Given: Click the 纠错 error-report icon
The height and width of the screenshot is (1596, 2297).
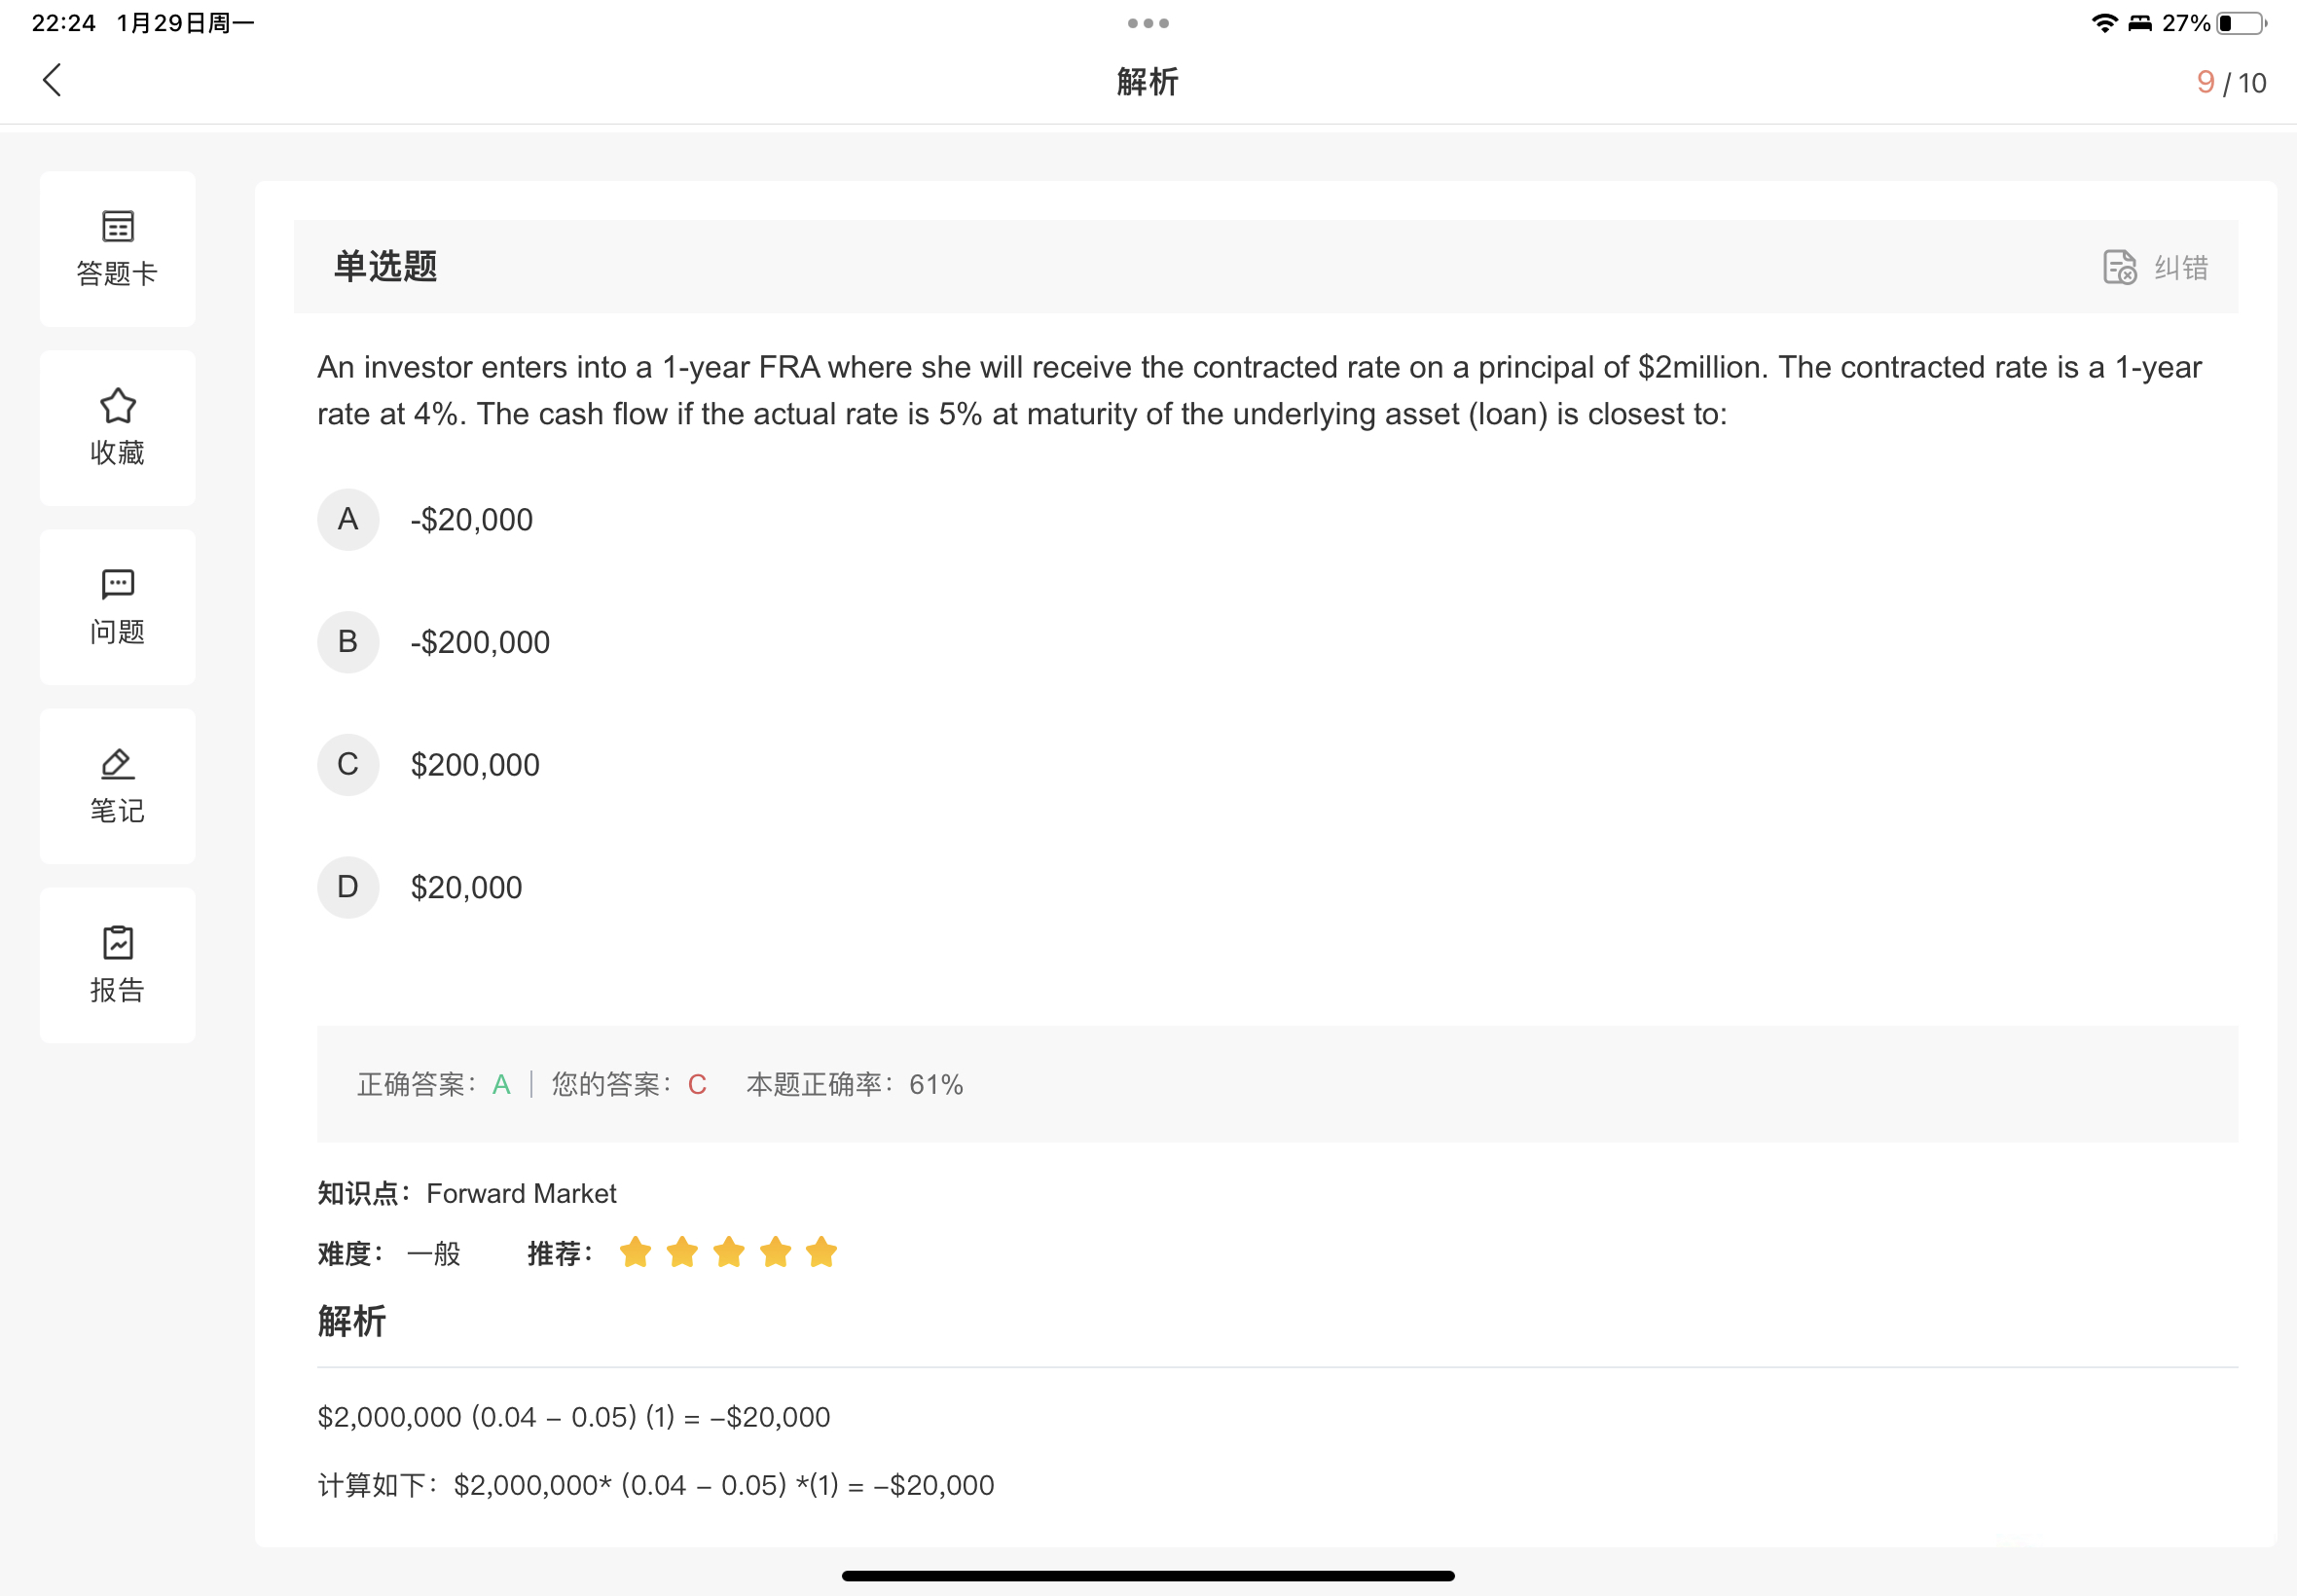Looking at the screenshot, I should 2119,267.
